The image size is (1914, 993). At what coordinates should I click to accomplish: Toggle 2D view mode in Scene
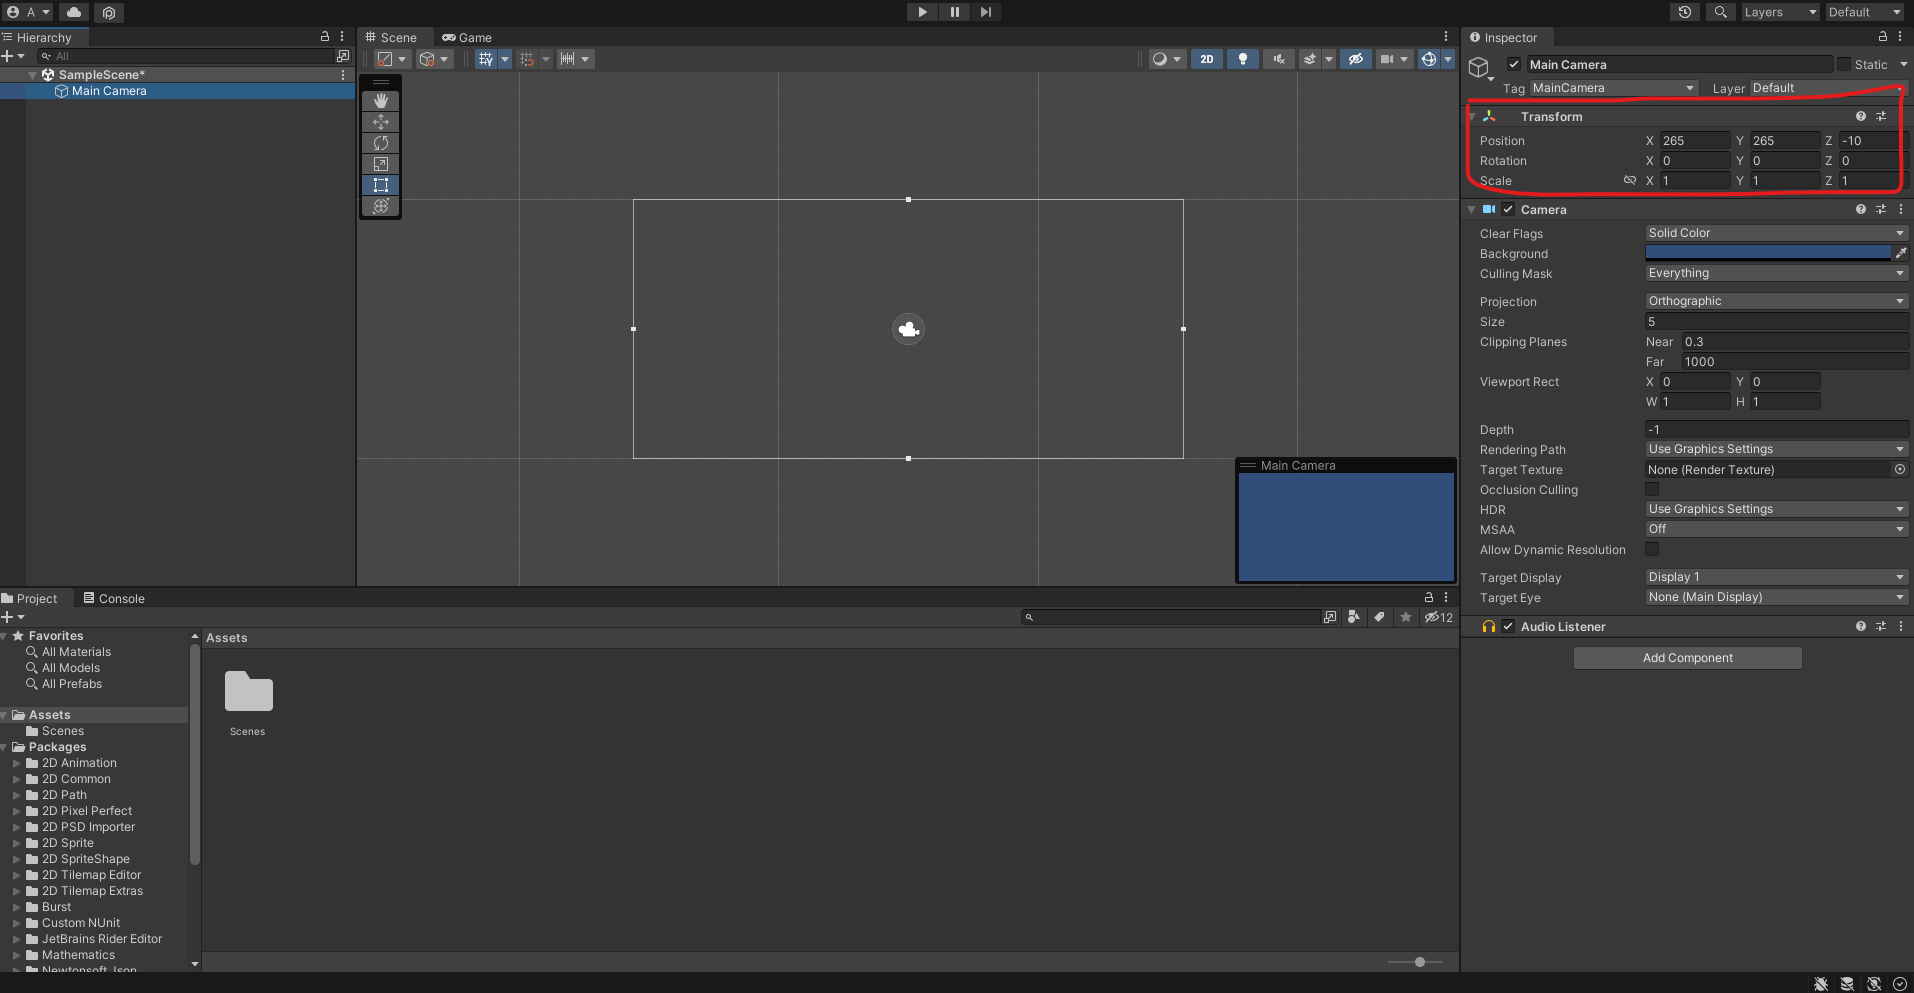tap(1207, 59)
